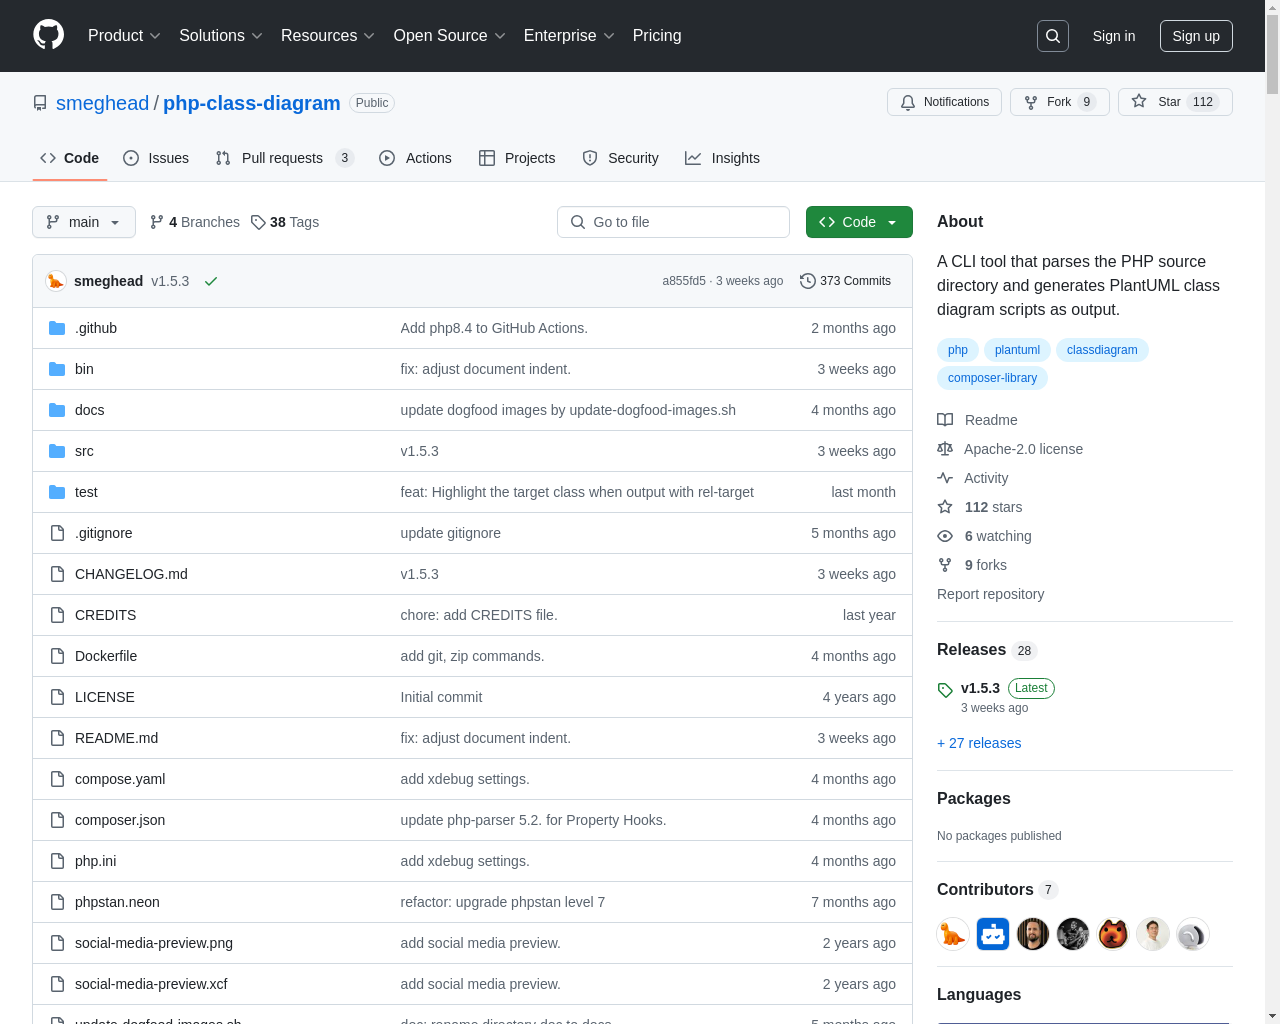Click the history clock icon by 373 Commits
This screenshot has height=1024, width=1280.
808,281
